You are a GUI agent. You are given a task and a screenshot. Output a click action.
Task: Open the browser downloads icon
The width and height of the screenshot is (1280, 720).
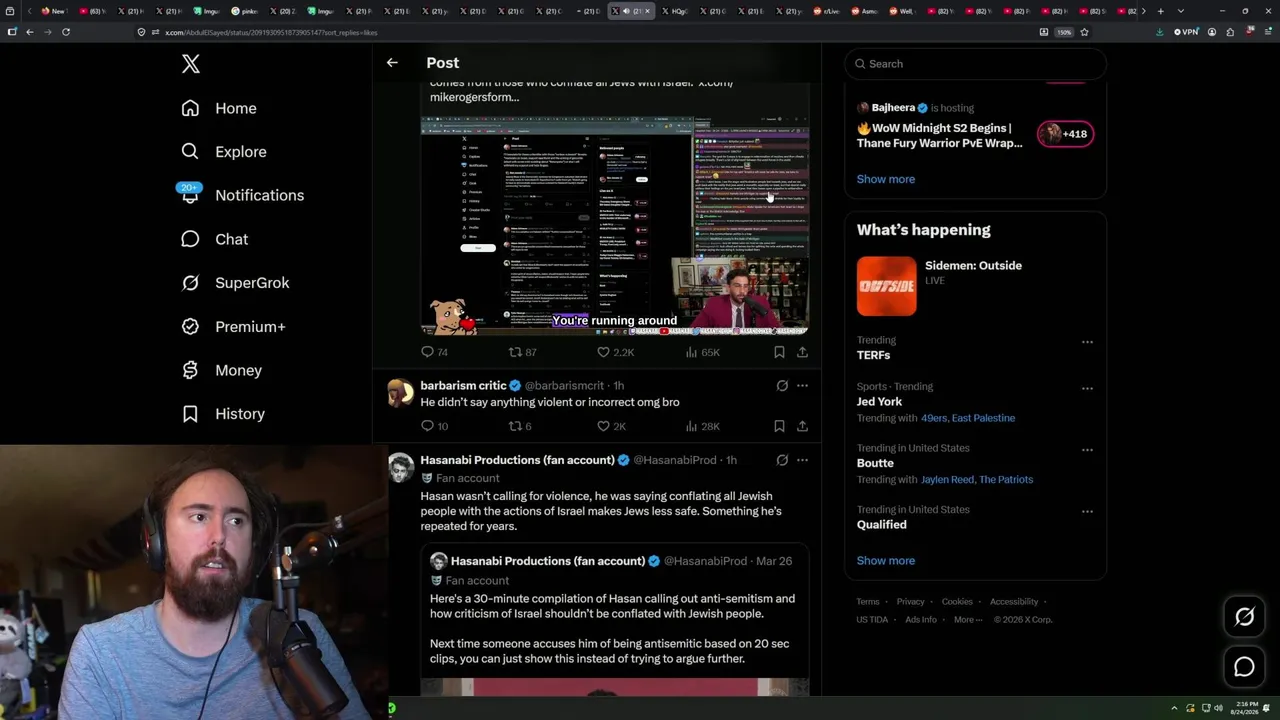click(x=1160, y=32)
